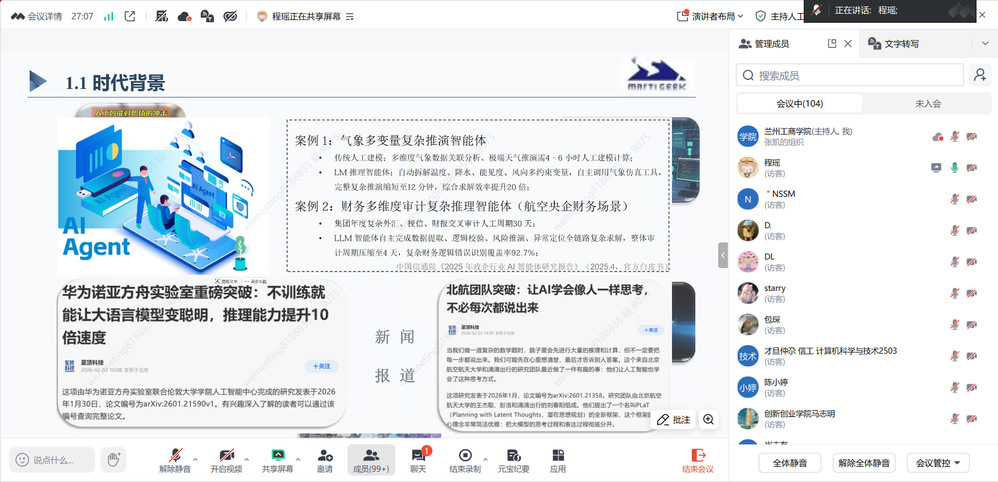Click 结束录制 to stop recording
The width and height of the screenshot is (998, 482).
pyautogui.click(x=465, y=461)
